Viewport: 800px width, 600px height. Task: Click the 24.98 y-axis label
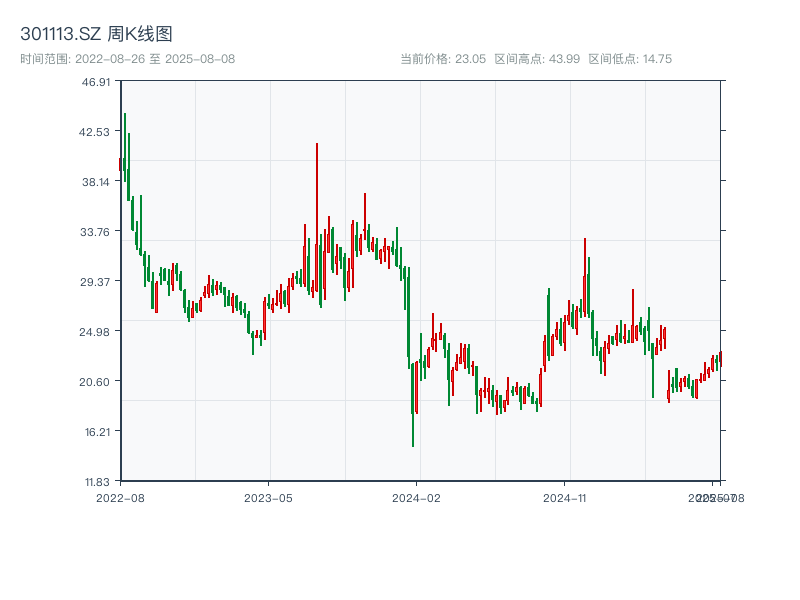(x=96, y=332)
